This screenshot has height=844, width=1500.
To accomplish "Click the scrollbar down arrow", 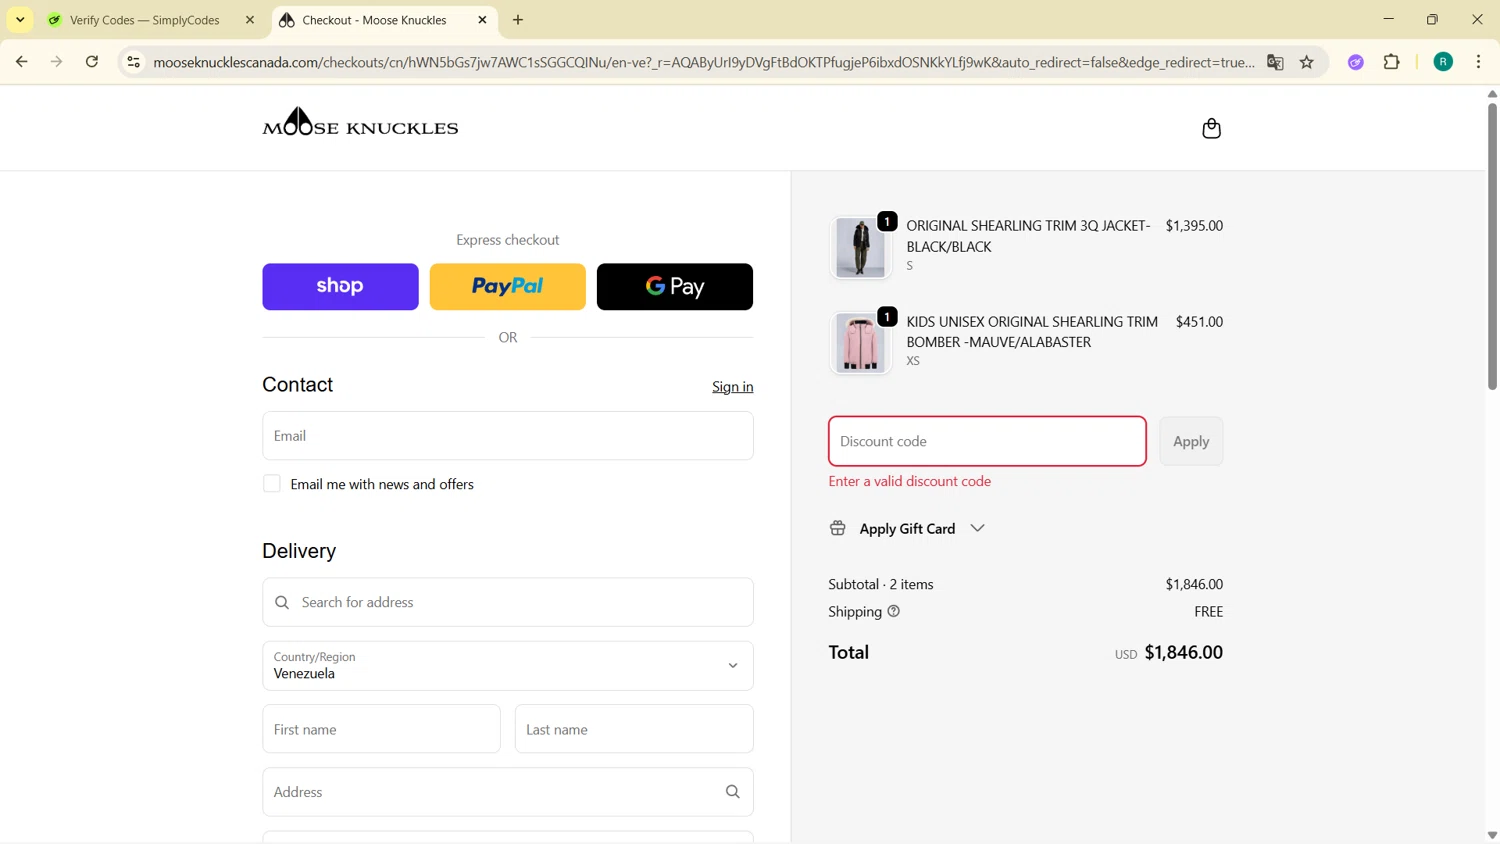I will 1492,835.
